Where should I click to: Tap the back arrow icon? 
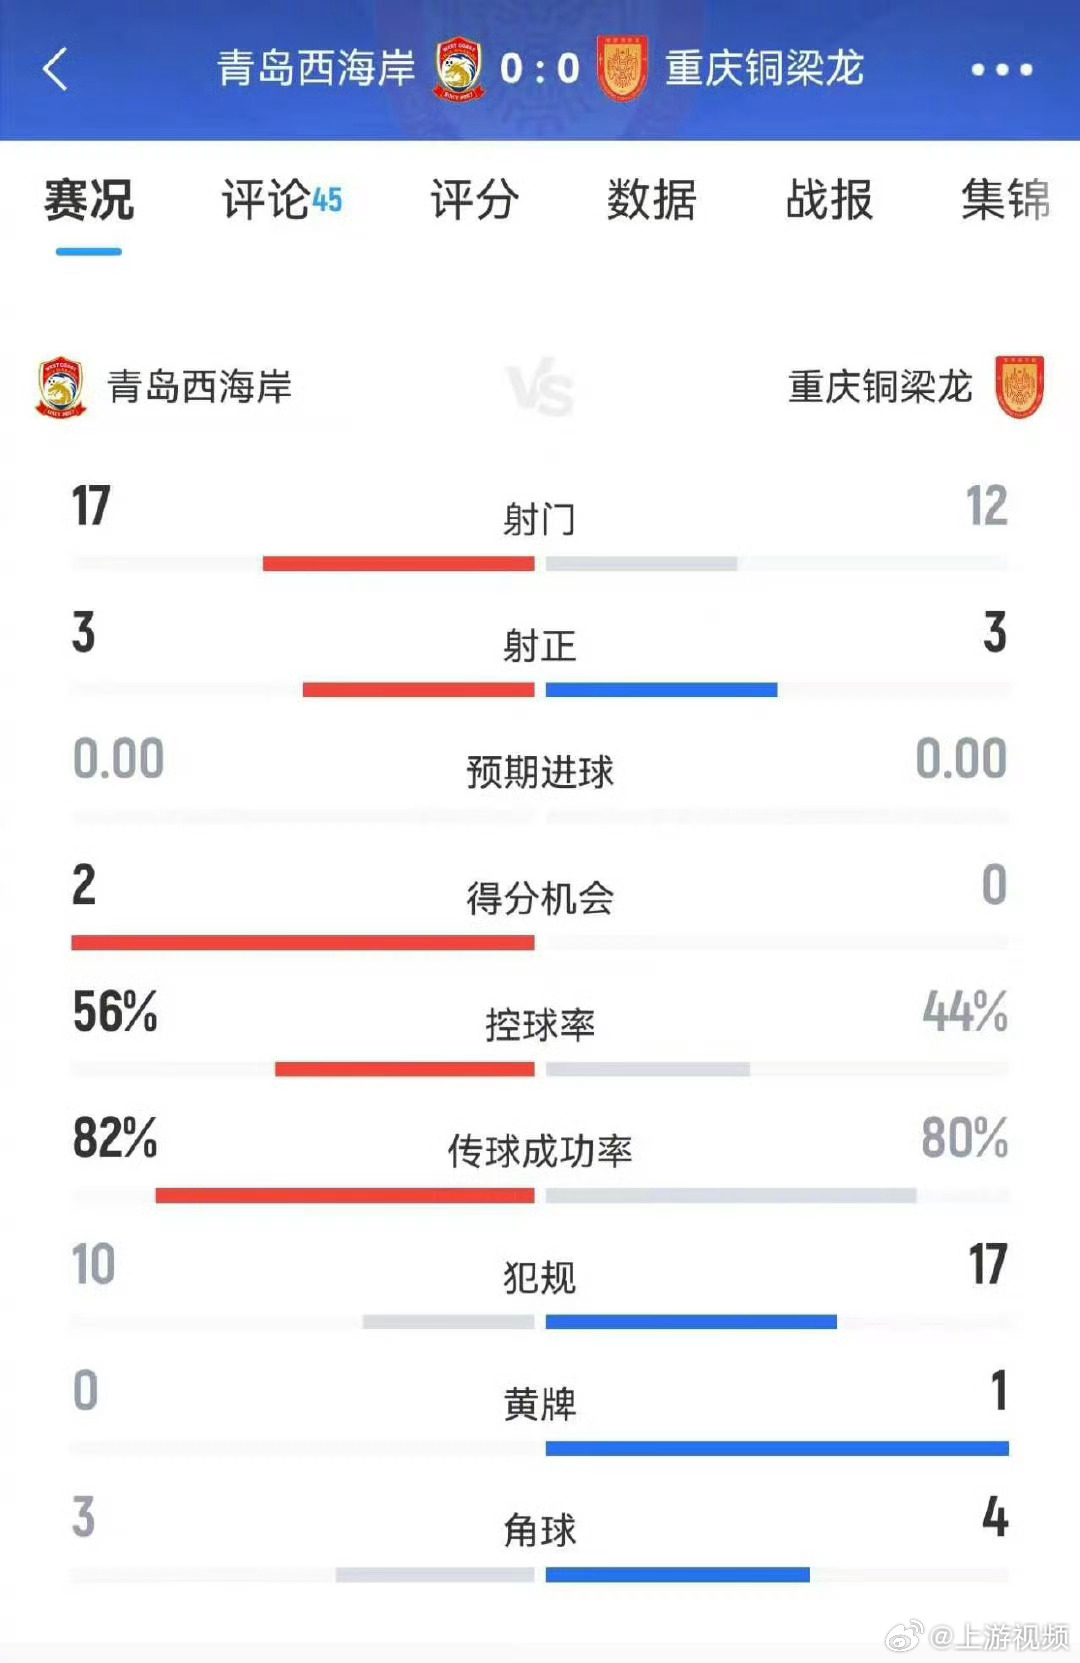click(56, 69)
